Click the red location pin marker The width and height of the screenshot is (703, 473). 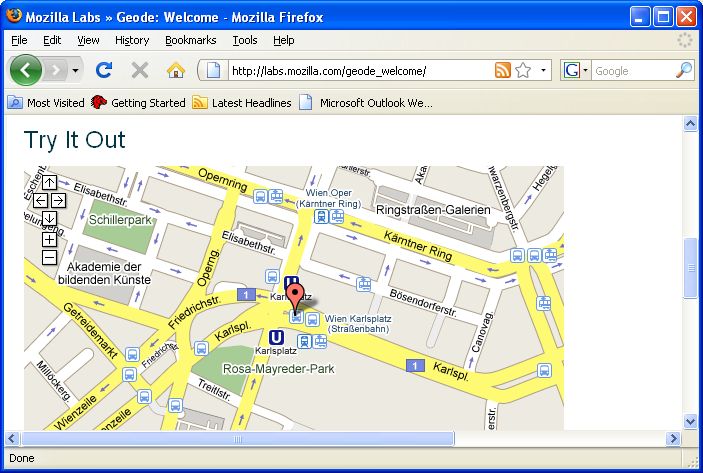coord(295,296)
